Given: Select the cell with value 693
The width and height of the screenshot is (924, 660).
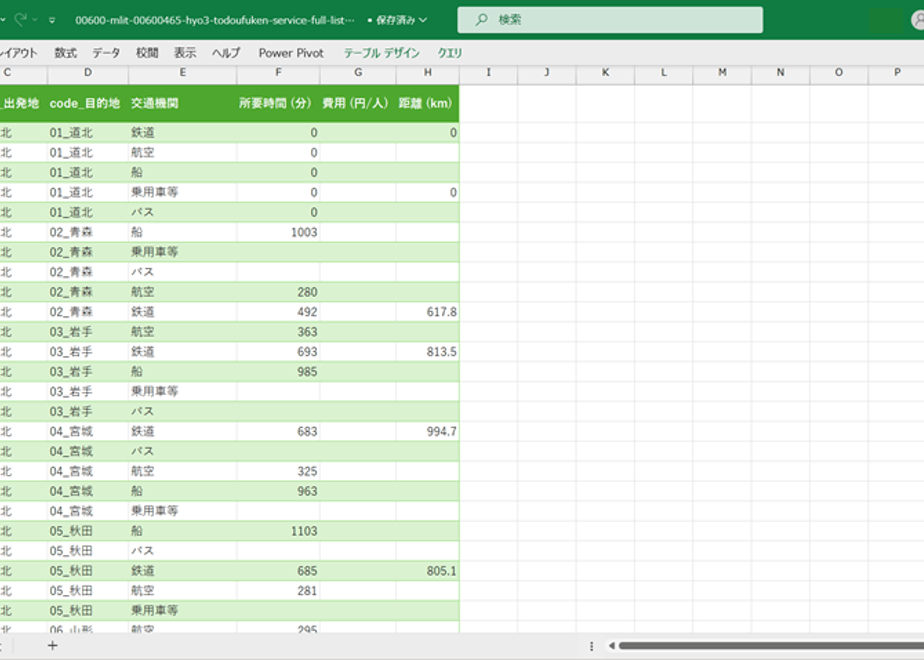Looking at the screenshot, I should (278, 352).
